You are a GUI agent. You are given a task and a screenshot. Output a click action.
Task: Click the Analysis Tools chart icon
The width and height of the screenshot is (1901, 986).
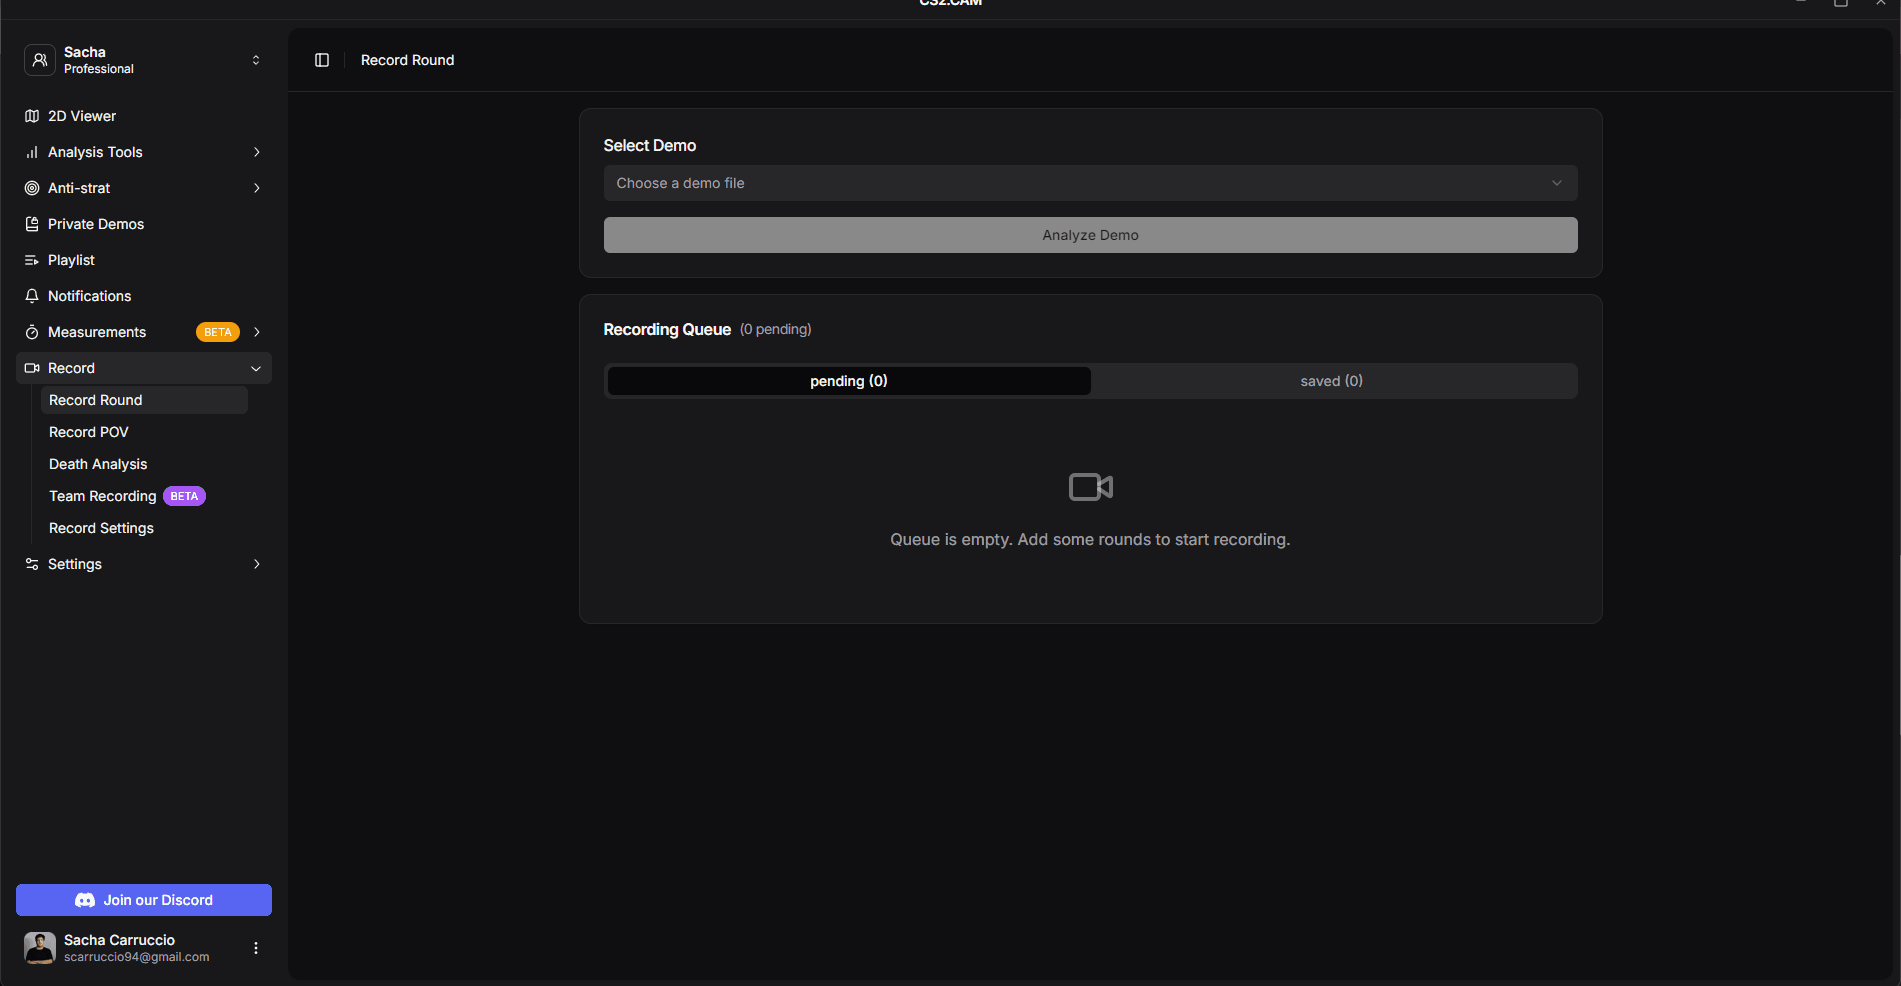(x=32, y=152)
